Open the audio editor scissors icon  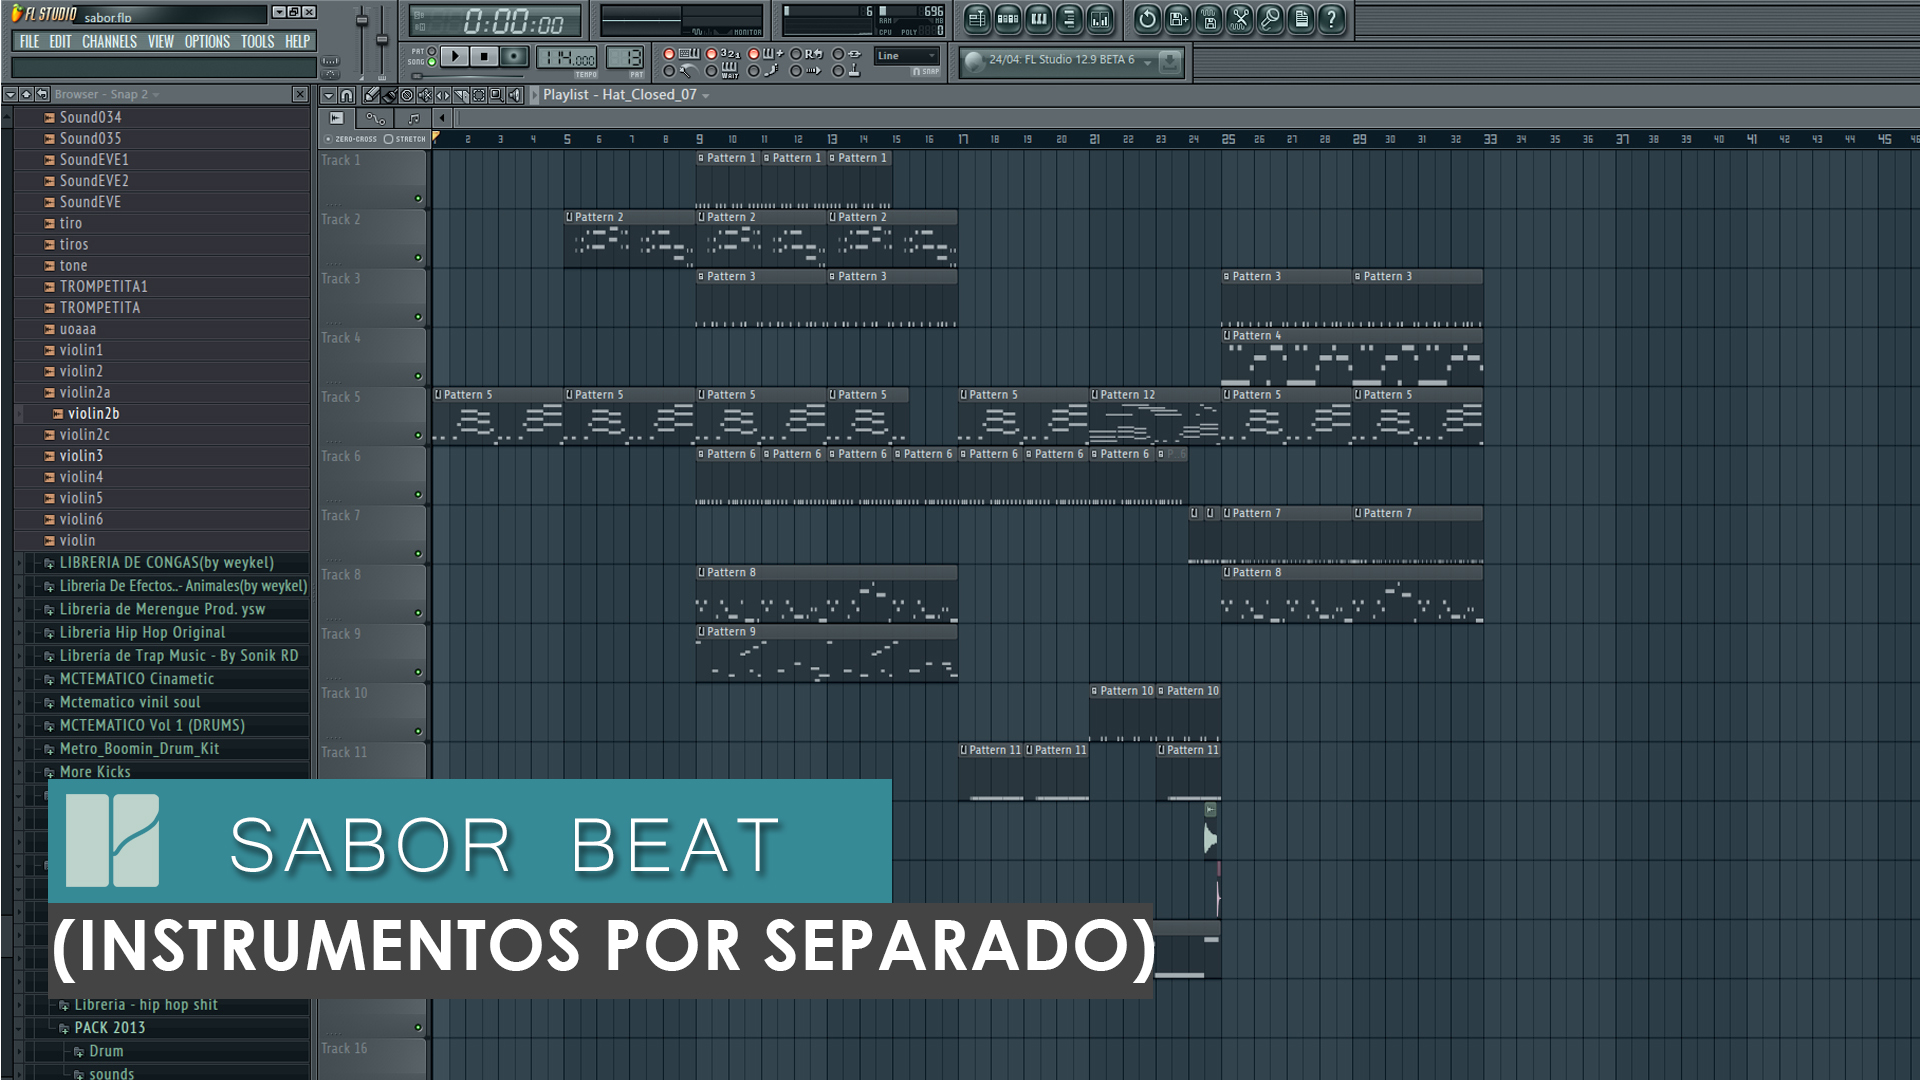pos(1240,19)
